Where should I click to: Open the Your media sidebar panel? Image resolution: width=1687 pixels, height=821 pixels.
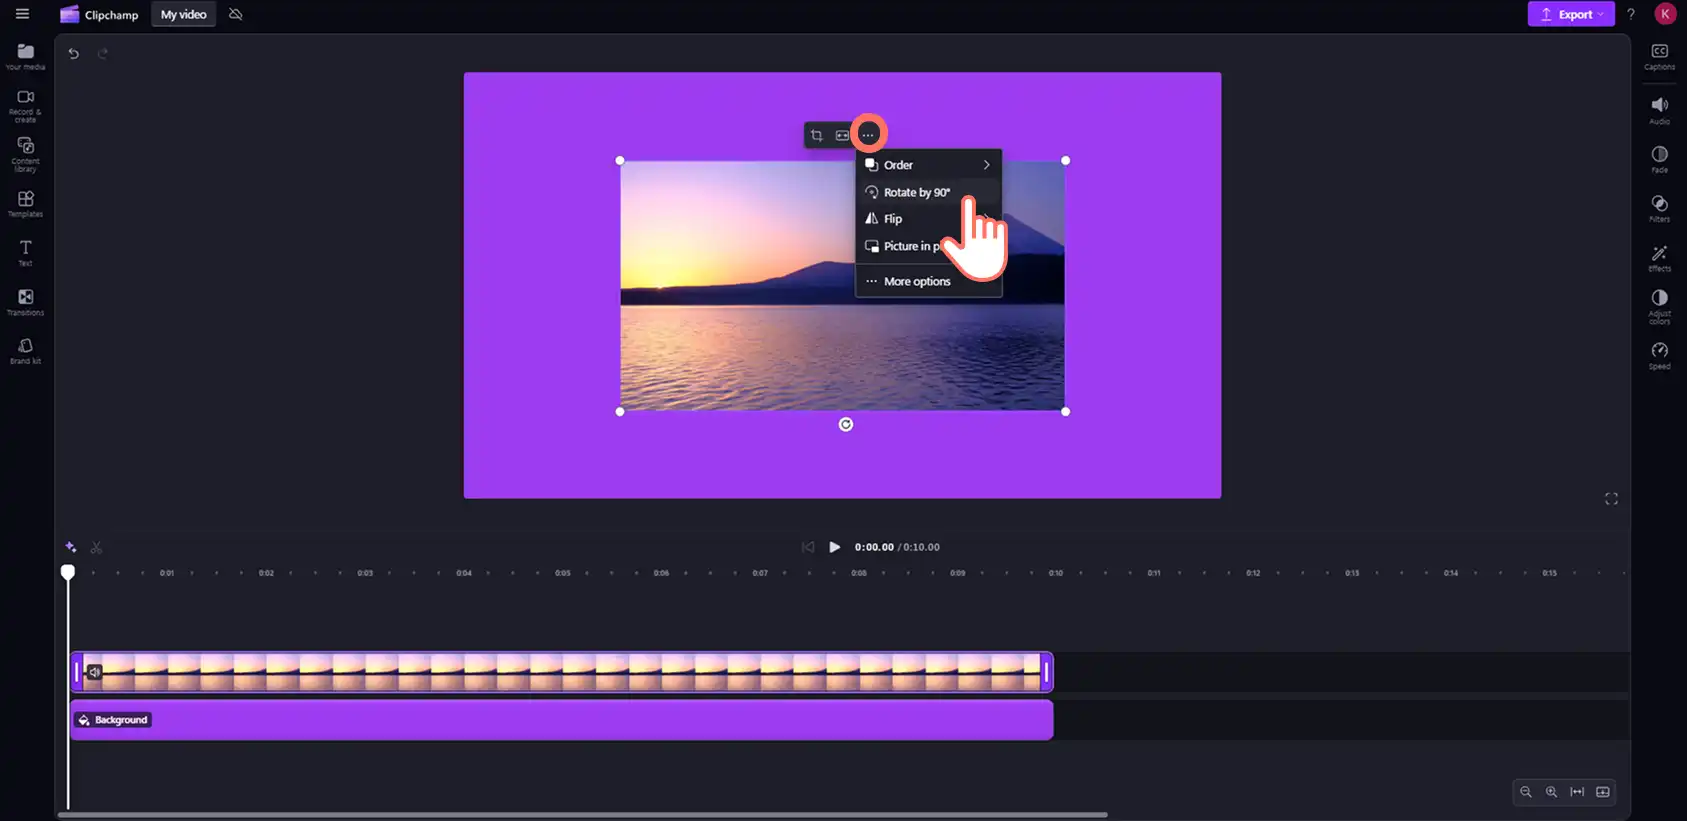point(25,56)
